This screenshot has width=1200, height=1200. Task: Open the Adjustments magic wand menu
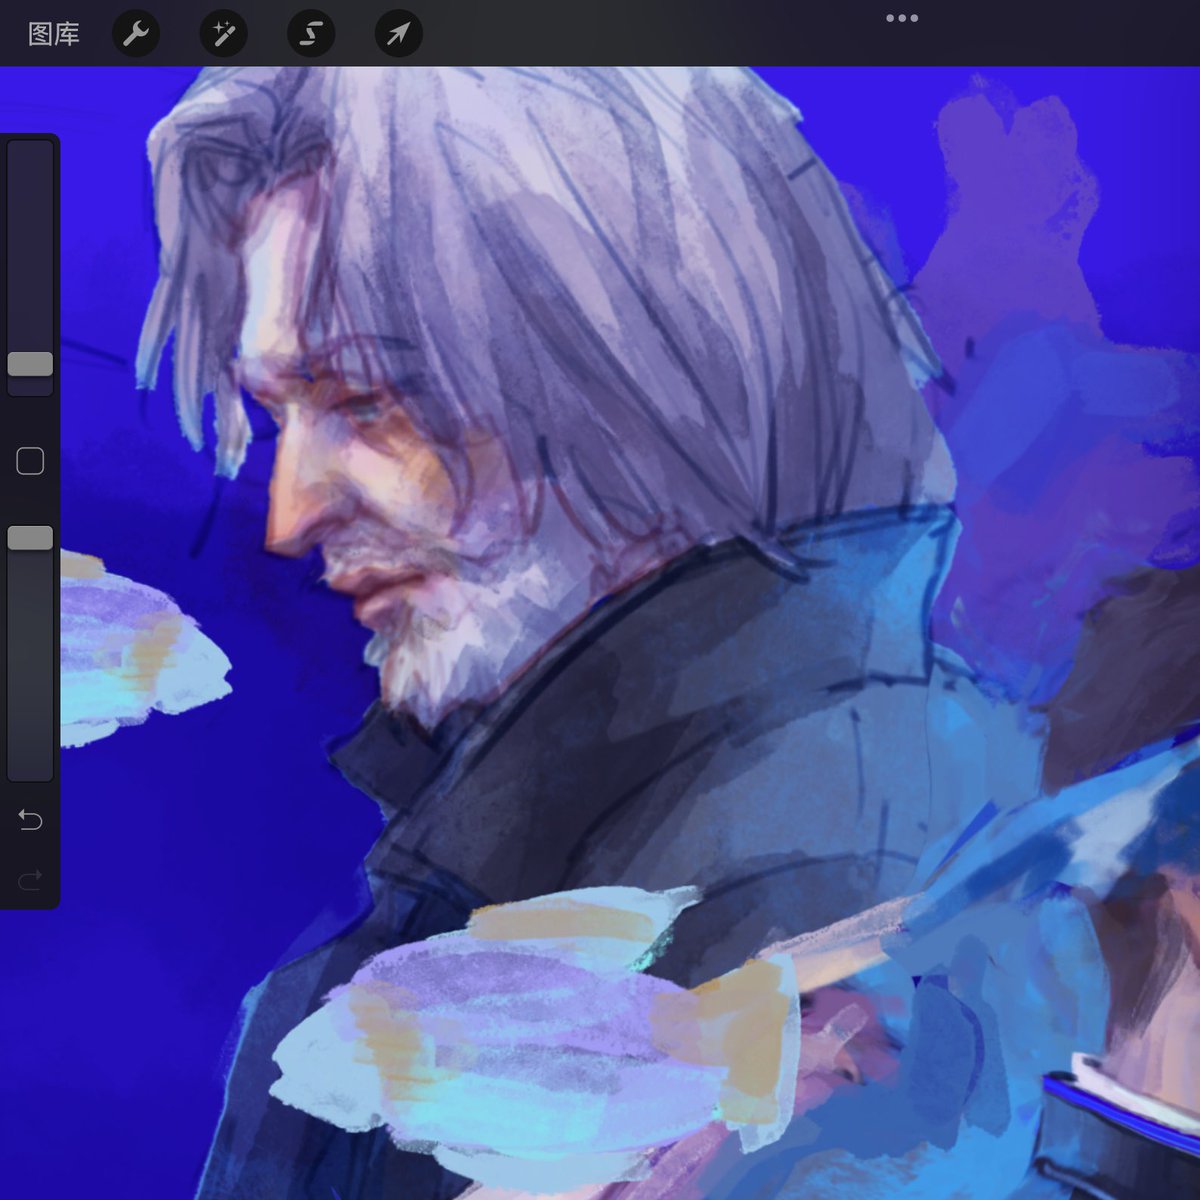tap(223, 34)
